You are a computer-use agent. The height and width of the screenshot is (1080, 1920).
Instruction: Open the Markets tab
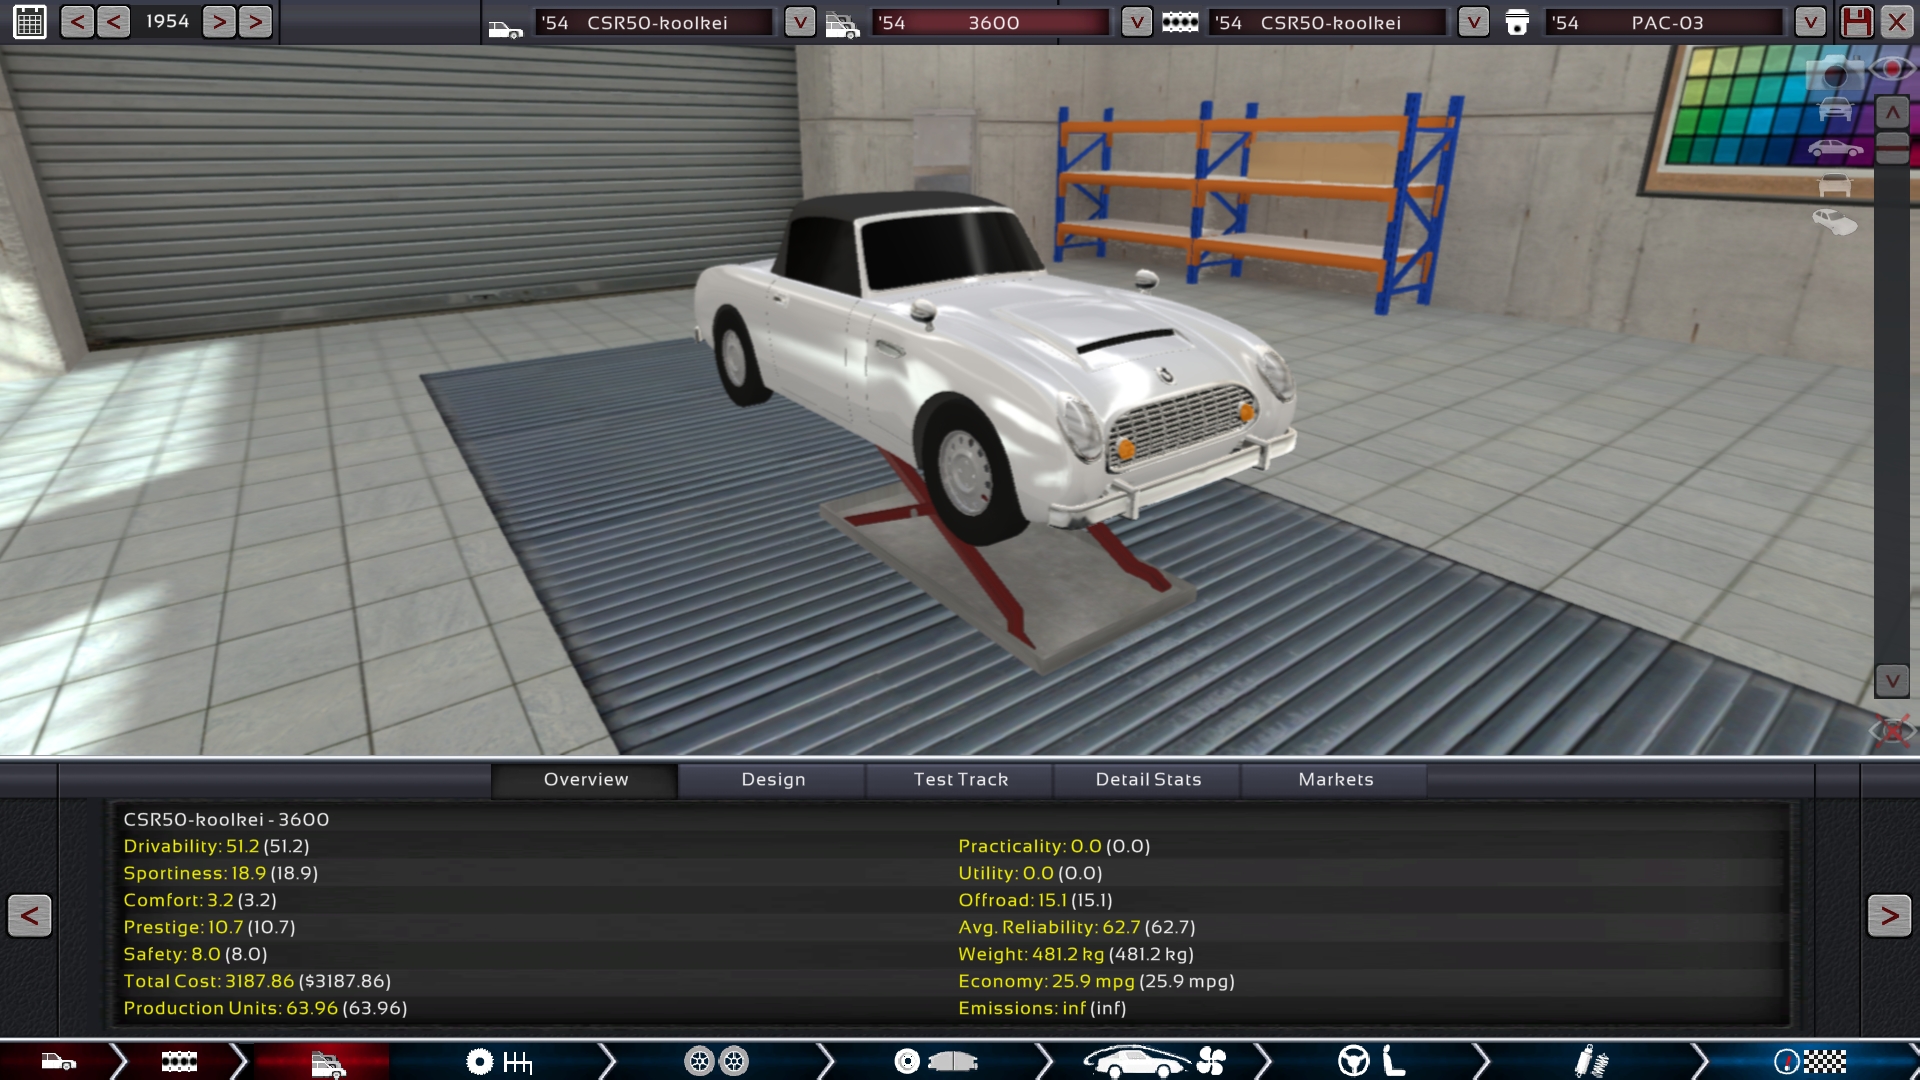(x=1335, y=779)
